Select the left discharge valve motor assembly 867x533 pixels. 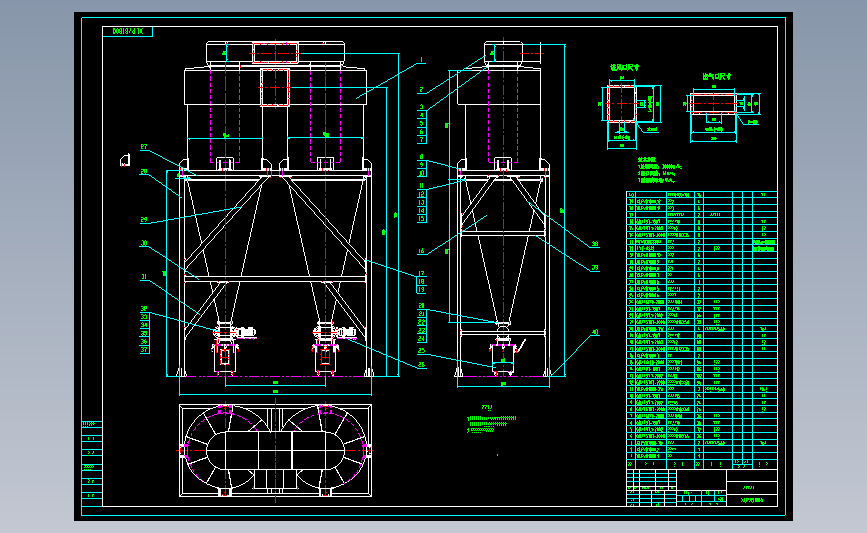tap(234, 332)
